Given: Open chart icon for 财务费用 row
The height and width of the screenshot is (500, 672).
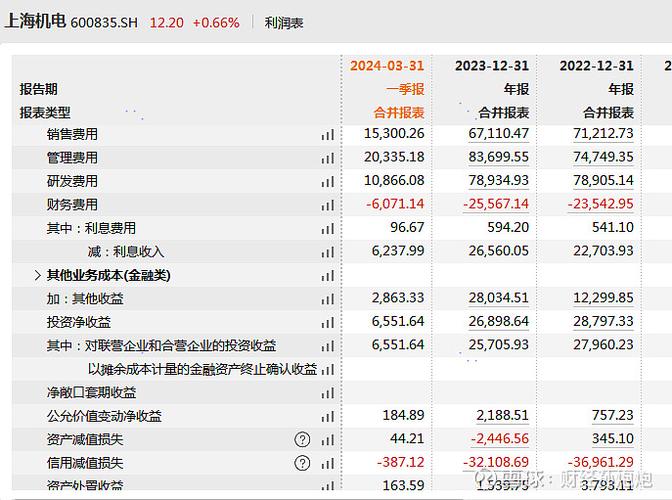Looking at the screenshot, I should (x=327, y=206).
